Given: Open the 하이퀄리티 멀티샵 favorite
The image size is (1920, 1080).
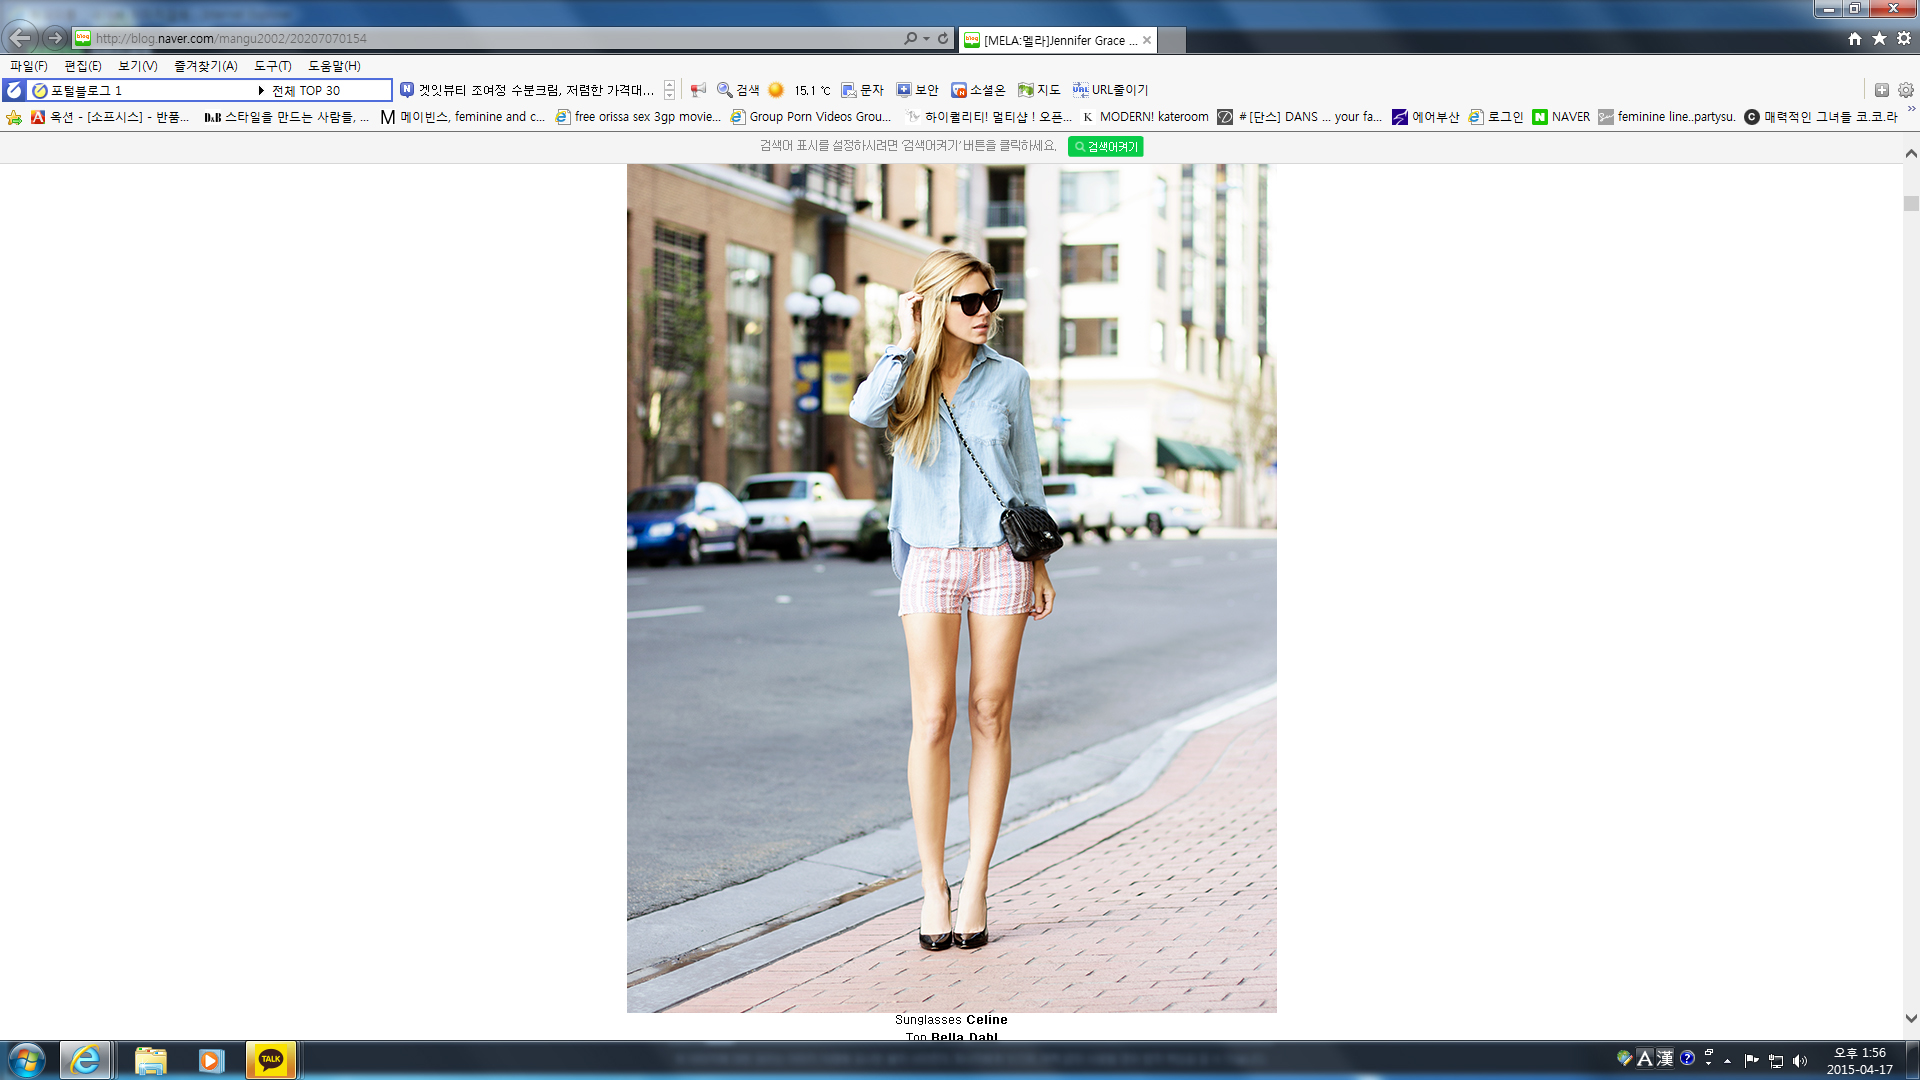Looking at the screenshot, I should click(x=988, y=117).
